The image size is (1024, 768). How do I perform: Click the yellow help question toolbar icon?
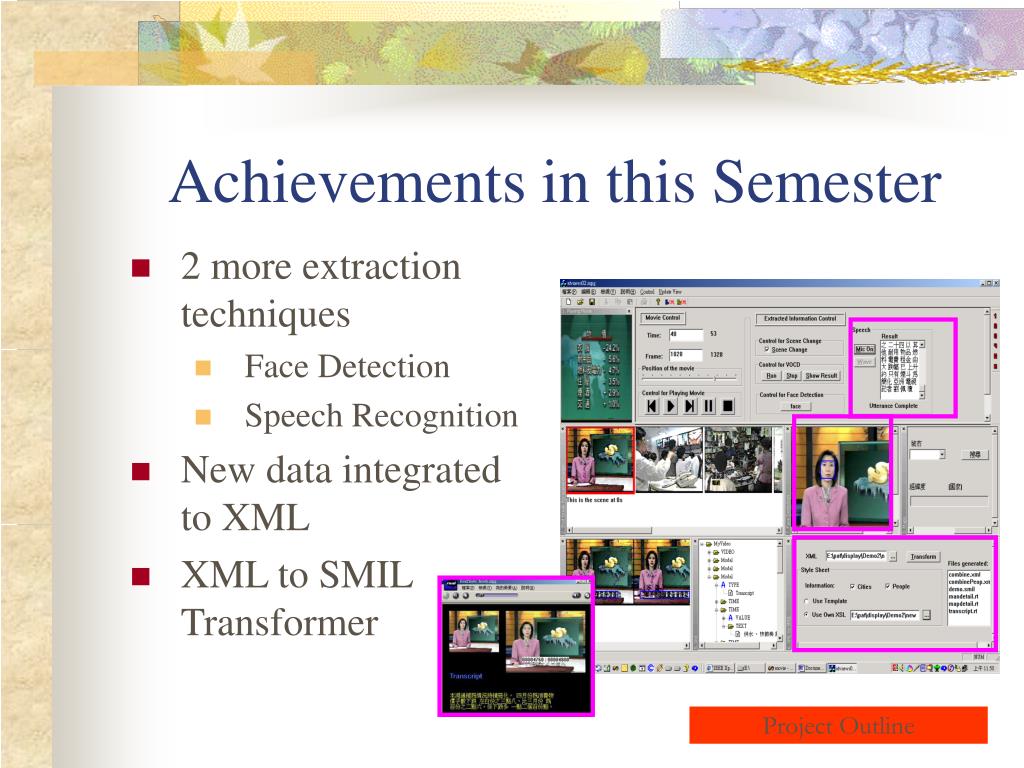(x=658, y=302)
